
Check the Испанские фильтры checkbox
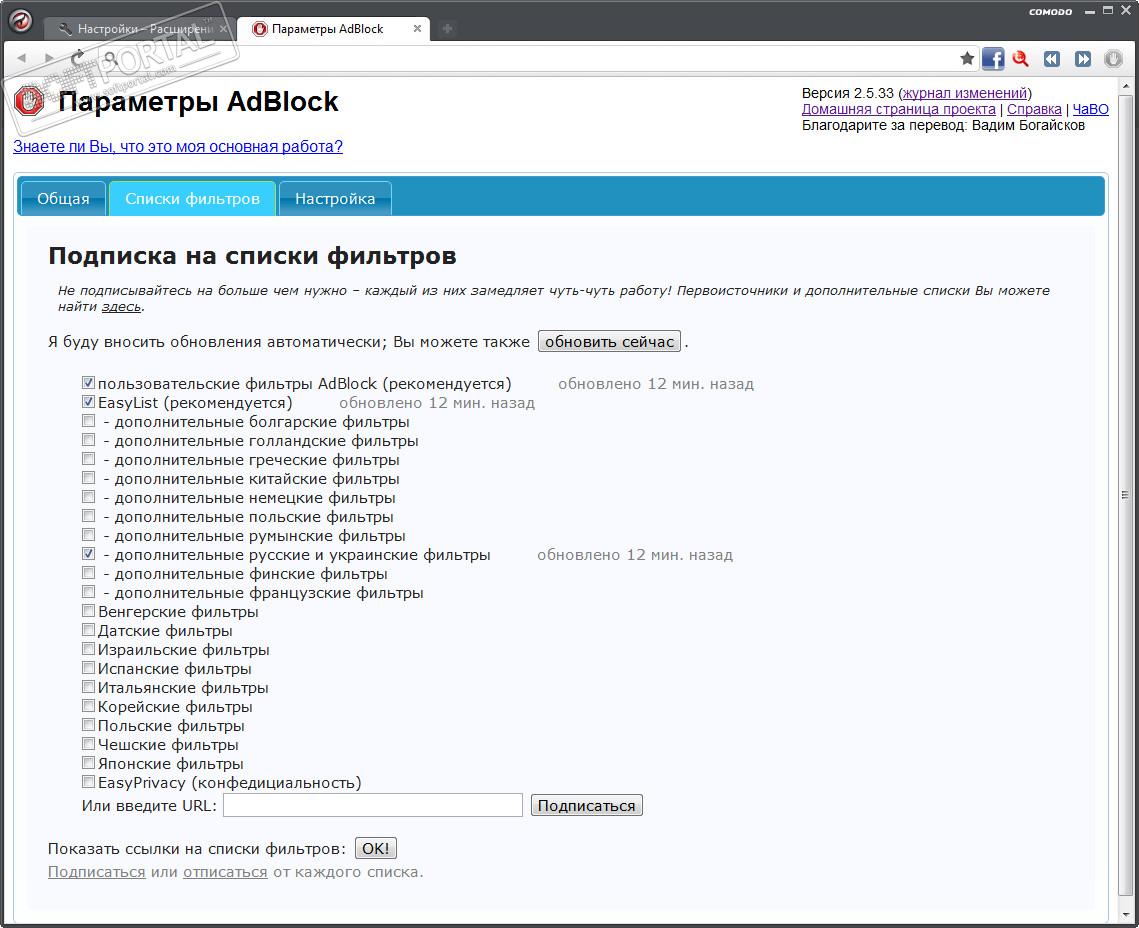pyautogui.click(x=88, y=667)
